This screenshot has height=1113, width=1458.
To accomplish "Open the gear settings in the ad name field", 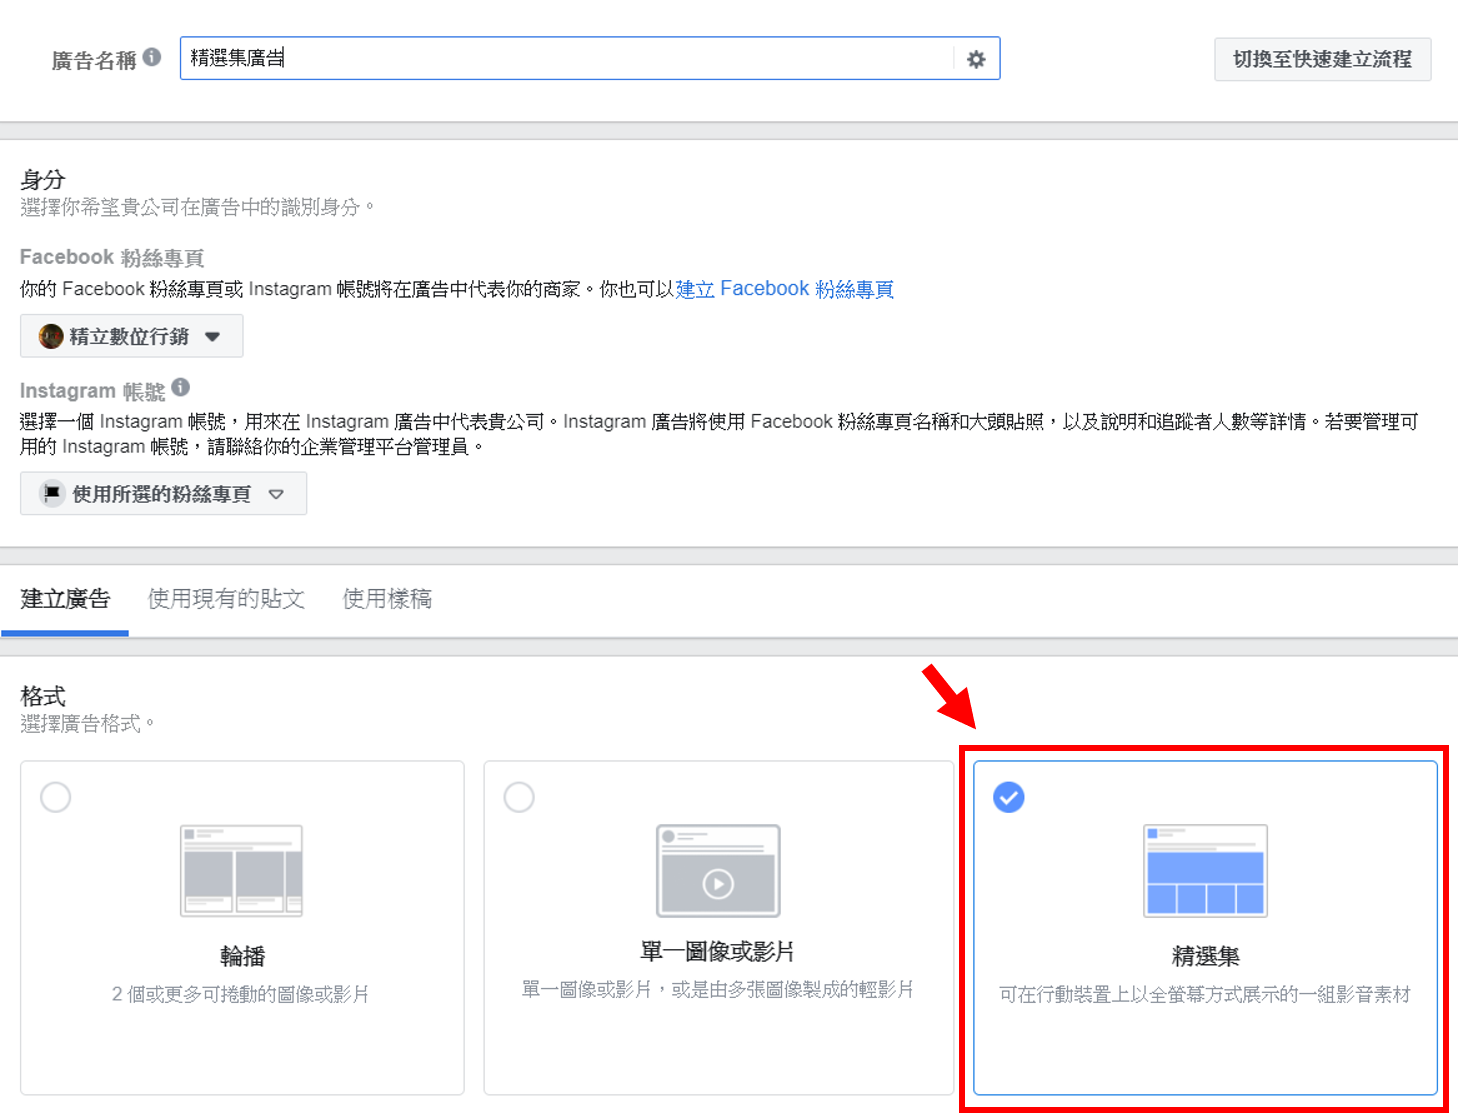I will 974,59.
